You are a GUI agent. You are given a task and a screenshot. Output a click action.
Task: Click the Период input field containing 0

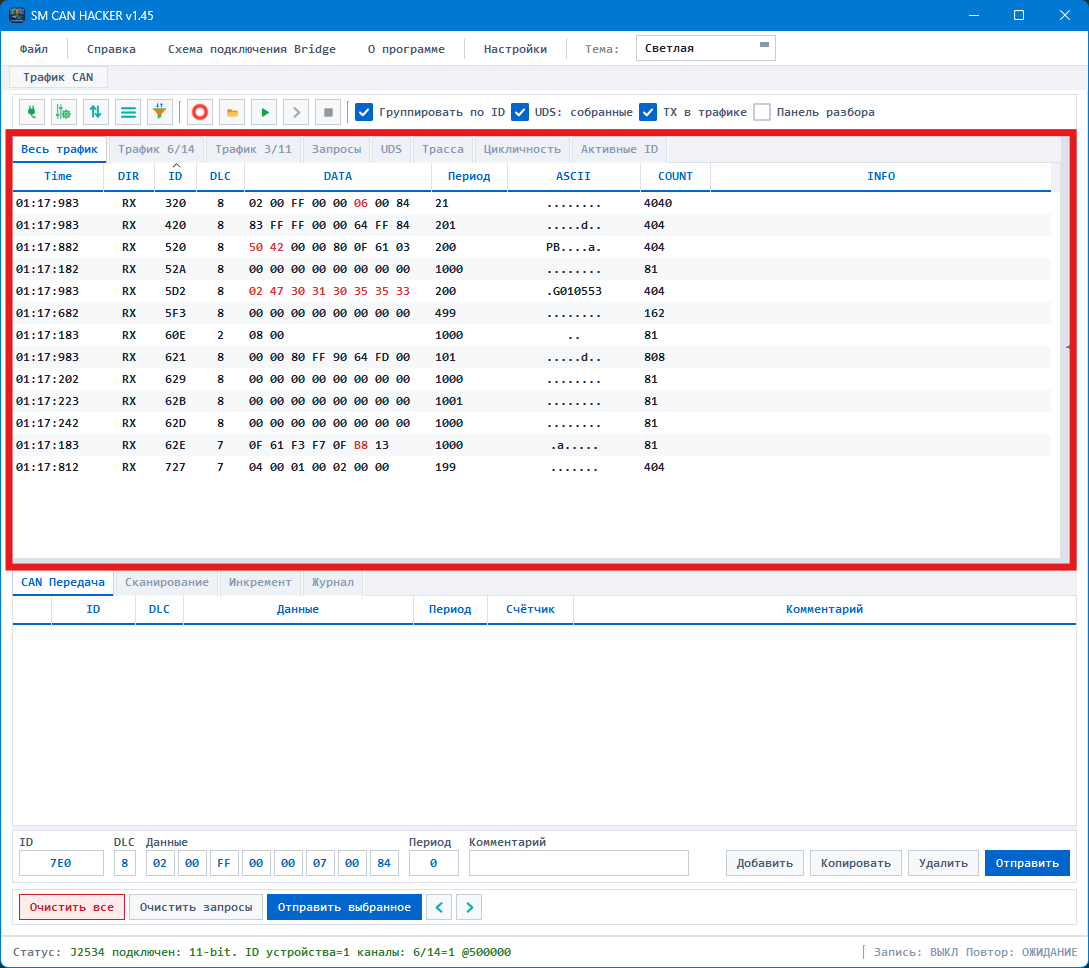tap(433, 863)
